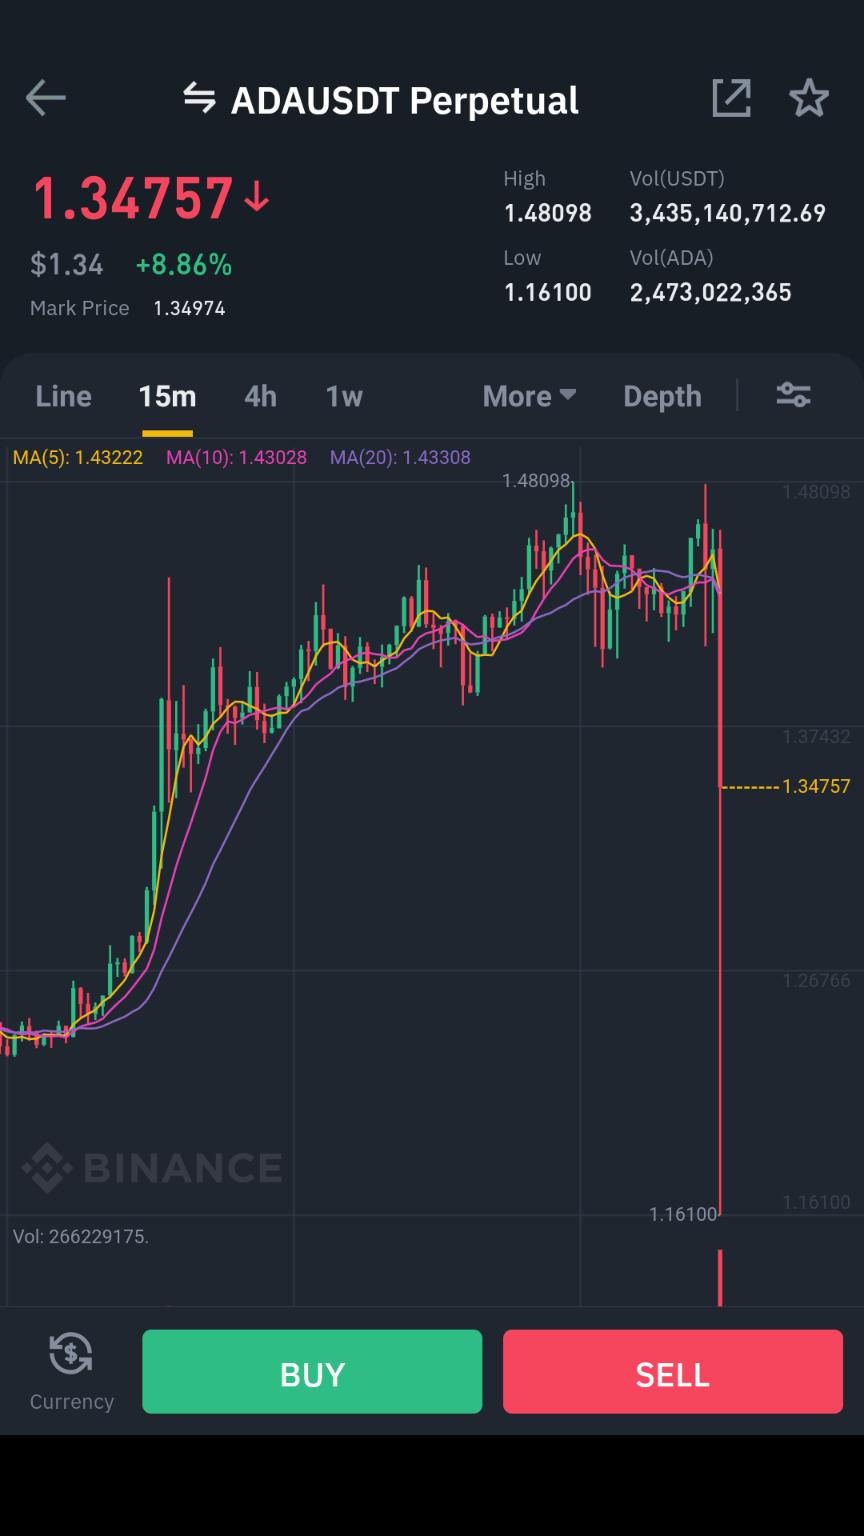Select the 15m interval tab
The width and height of the screenshot is (864, 1536).
(167, 396)
